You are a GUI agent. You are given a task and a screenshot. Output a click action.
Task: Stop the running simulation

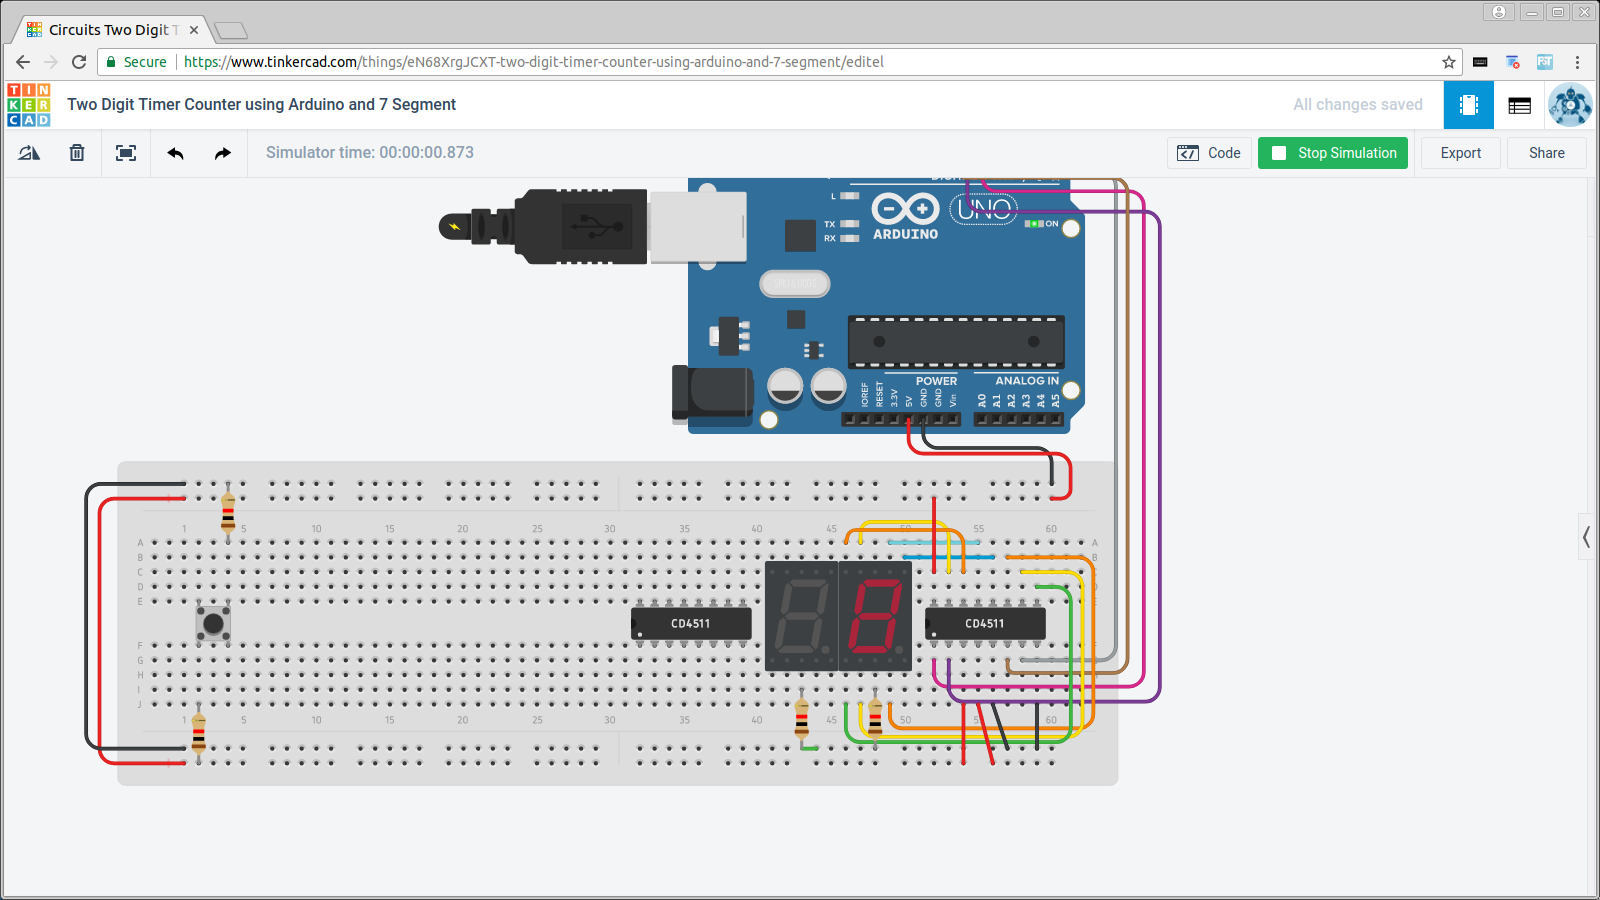click(1332, 153)
